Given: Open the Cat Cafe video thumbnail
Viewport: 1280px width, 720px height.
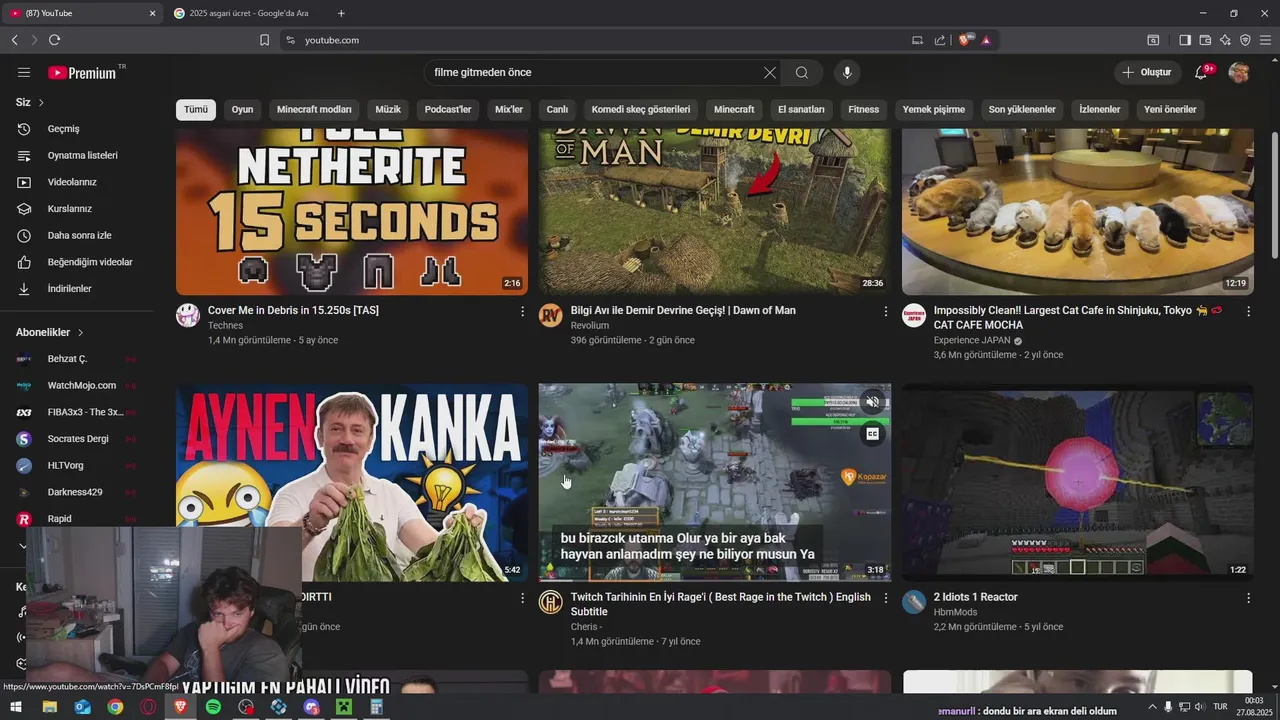Looking at the screenshot, I should [x=1078, y=211].
